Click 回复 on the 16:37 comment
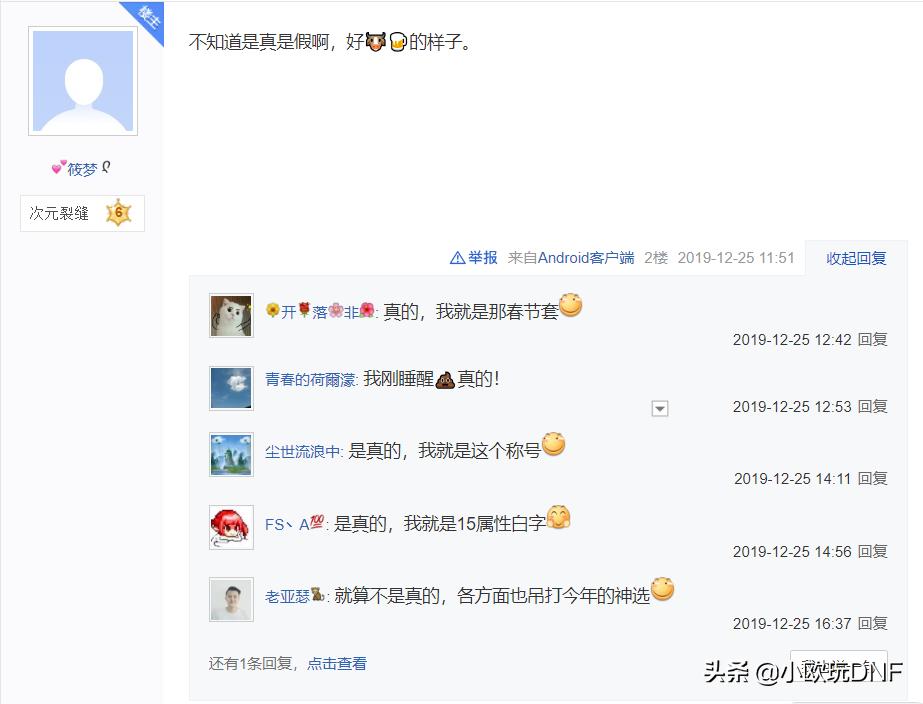The height and width of the screenshot is (704, 923). coord(872,623)
